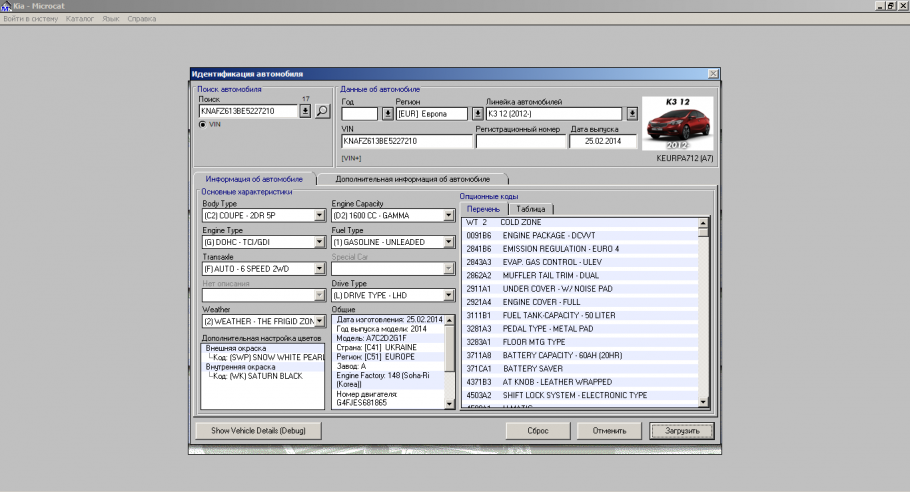Click the Kia Microcat app icon in title bar
Screen dimensions: 910x492
[6, 6]
